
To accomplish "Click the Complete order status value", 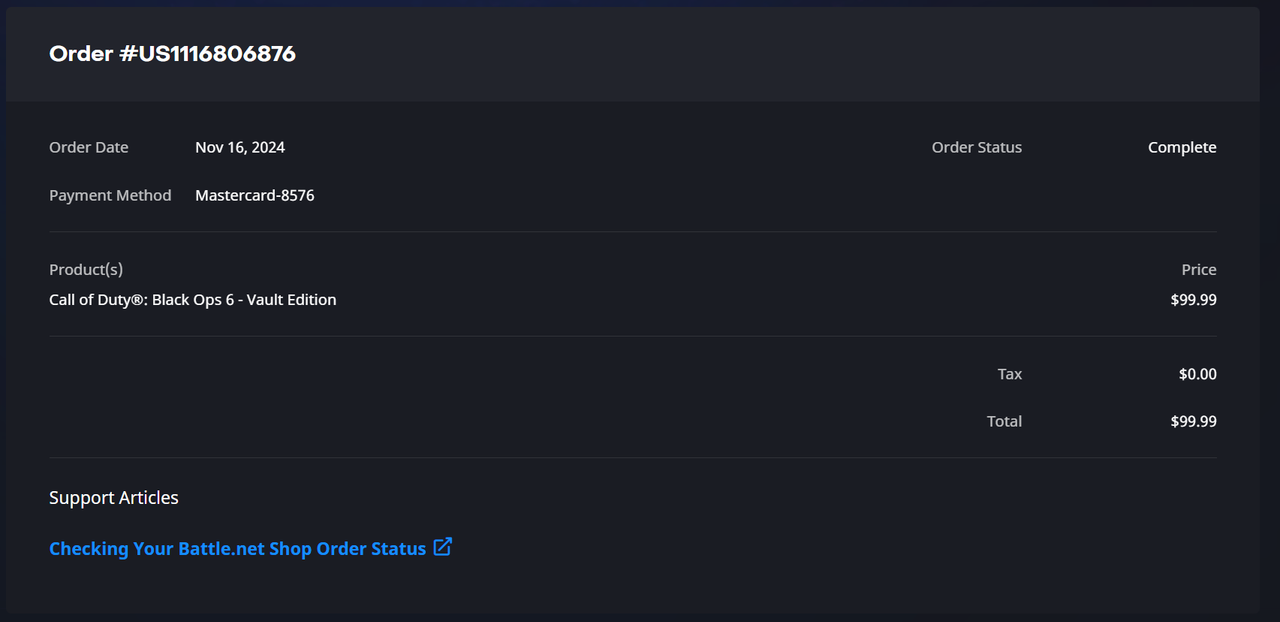I will tap(1182, 147).
